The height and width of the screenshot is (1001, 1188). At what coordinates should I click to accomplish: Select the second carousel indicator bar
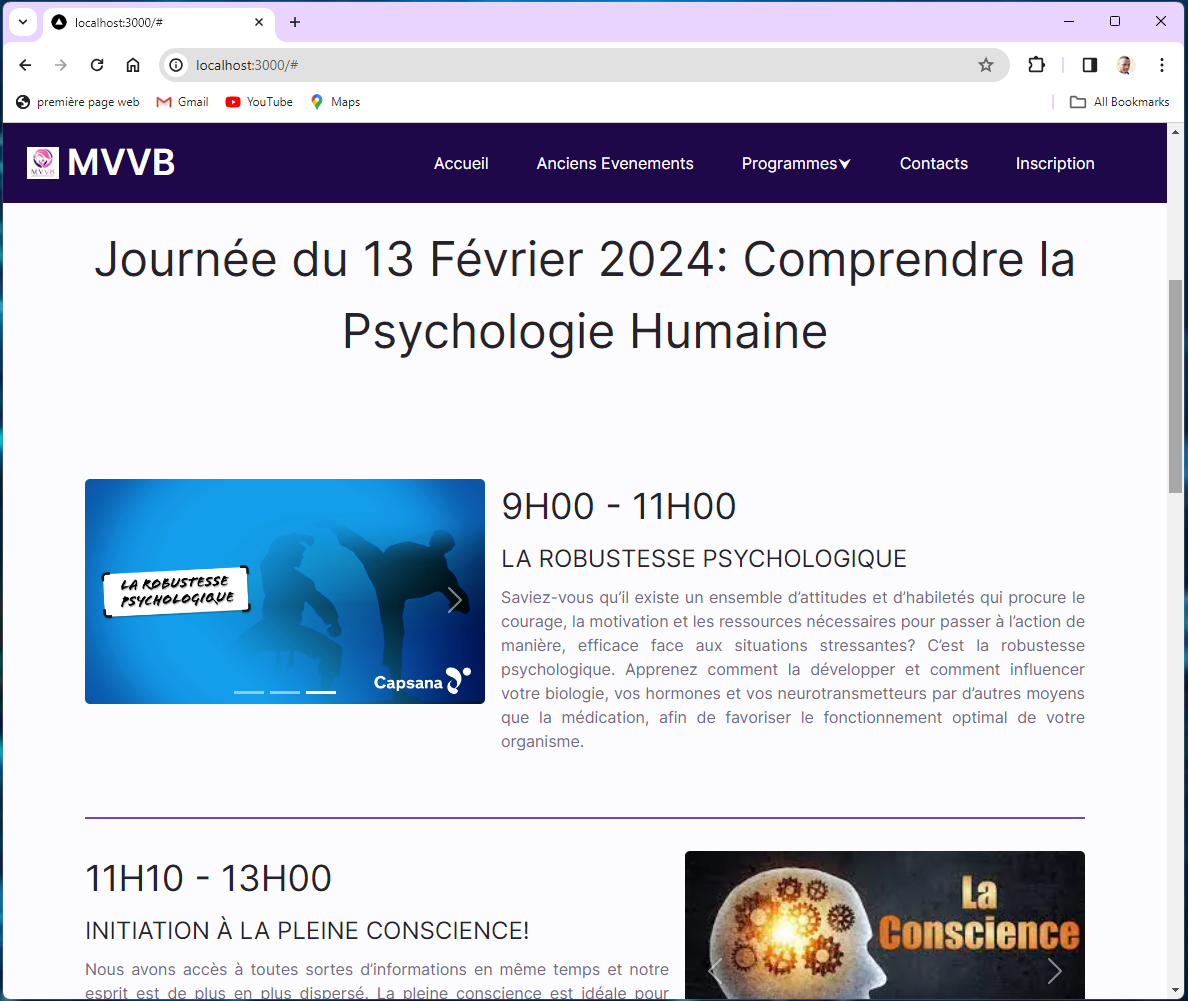tap(285, 692)
